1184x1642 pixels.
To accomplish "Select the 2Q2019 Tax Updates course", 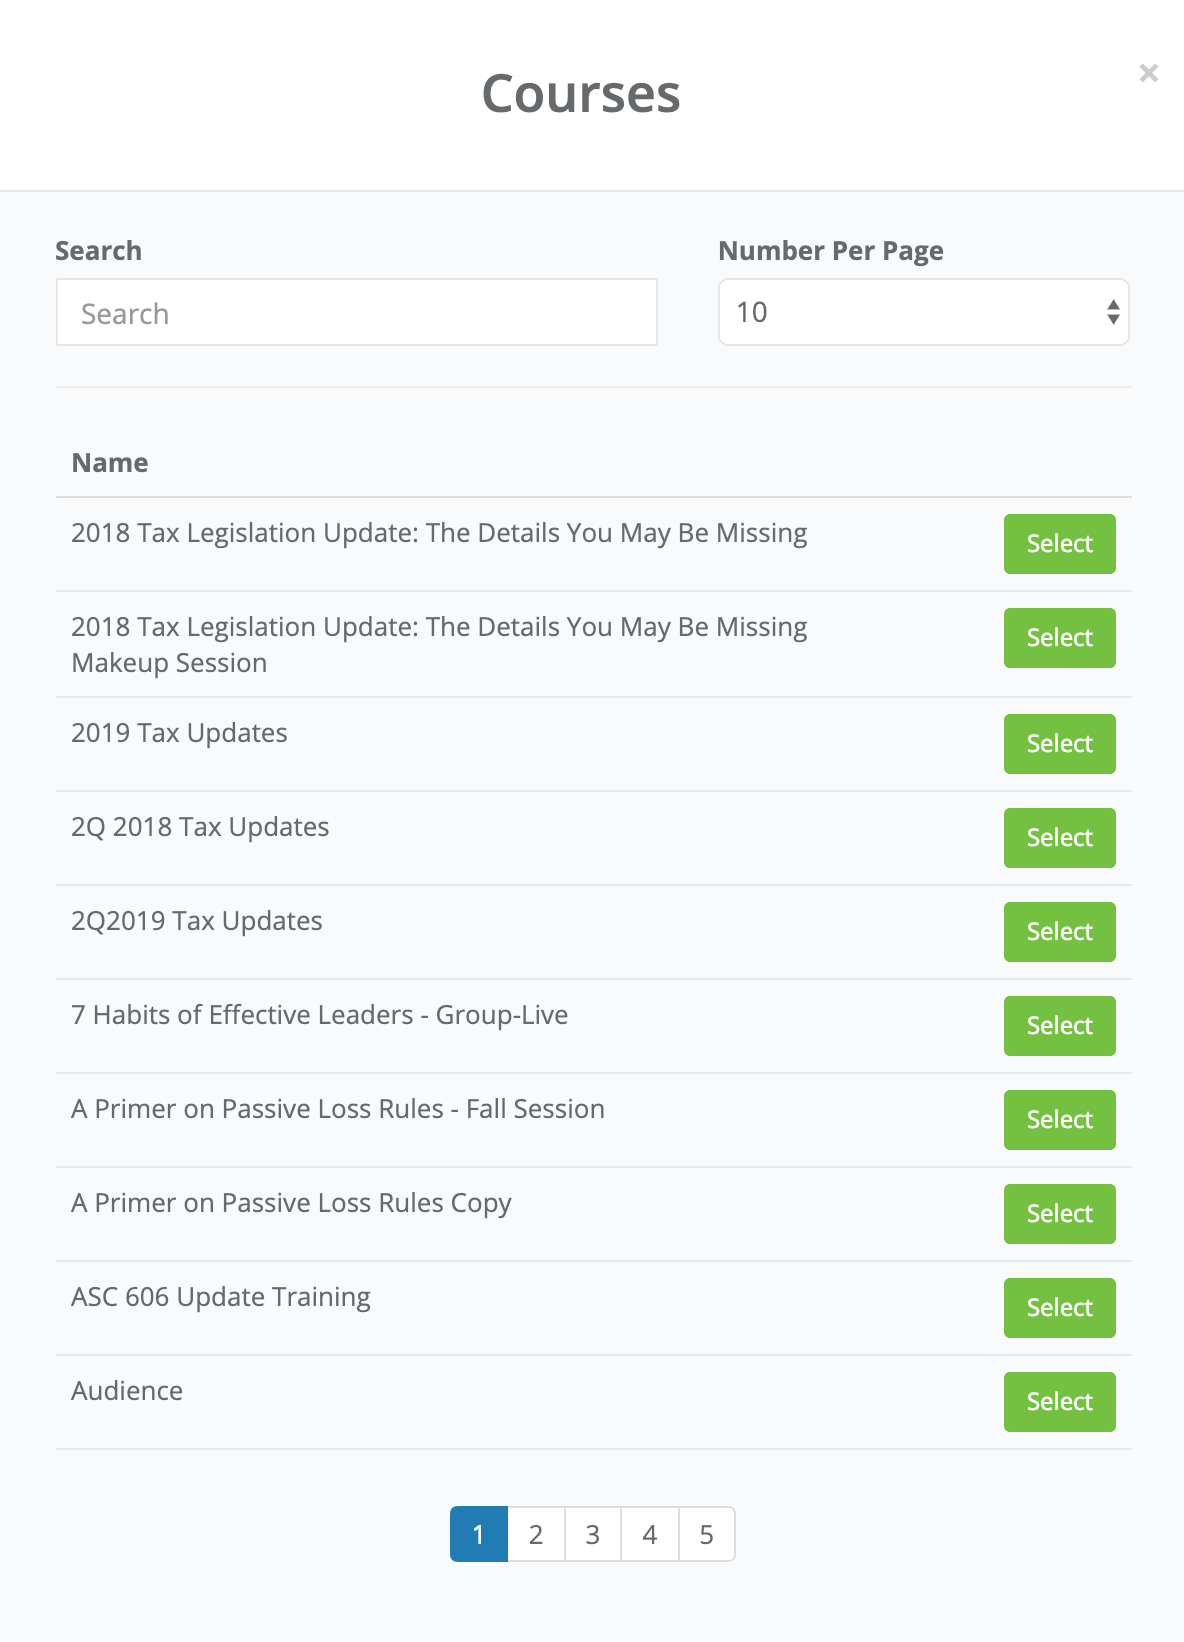I will (x=1060, y=932).
